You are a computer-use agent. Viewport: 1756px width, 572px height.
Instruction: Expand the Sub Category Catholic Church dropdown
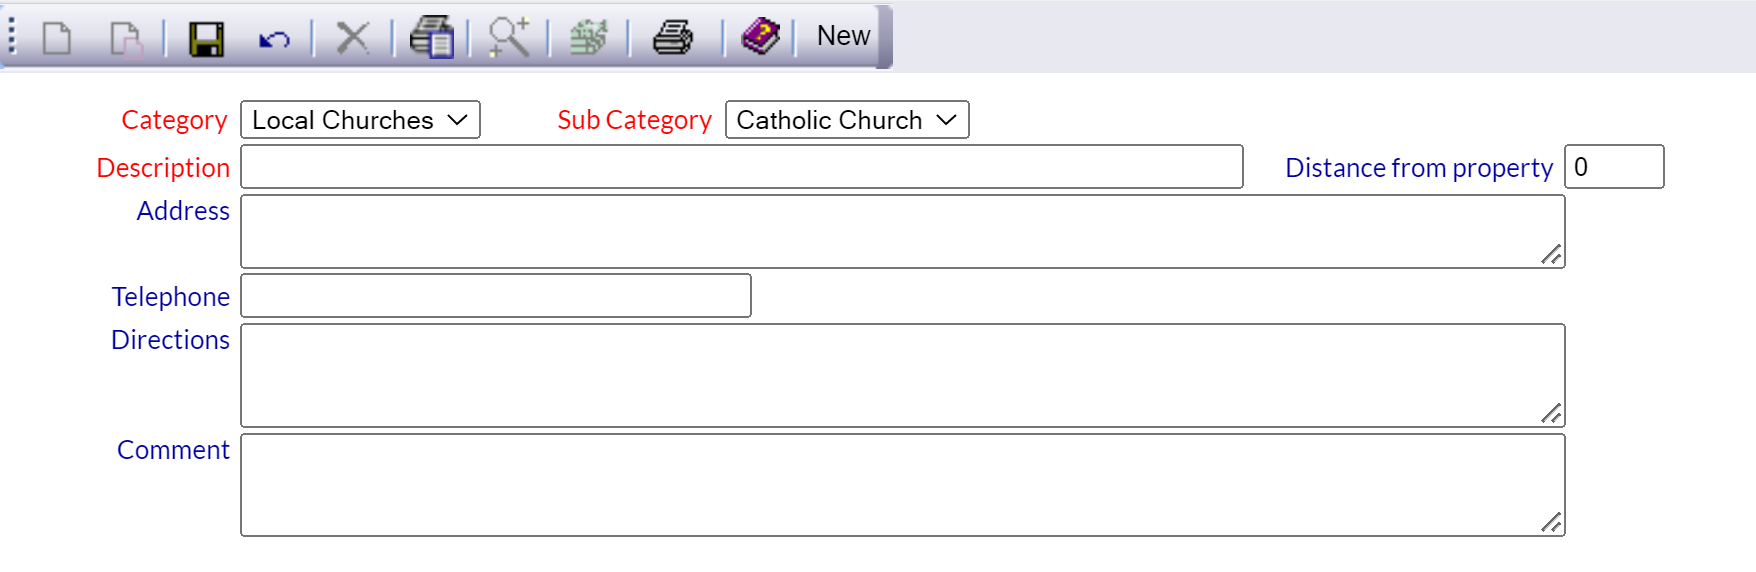847,120
